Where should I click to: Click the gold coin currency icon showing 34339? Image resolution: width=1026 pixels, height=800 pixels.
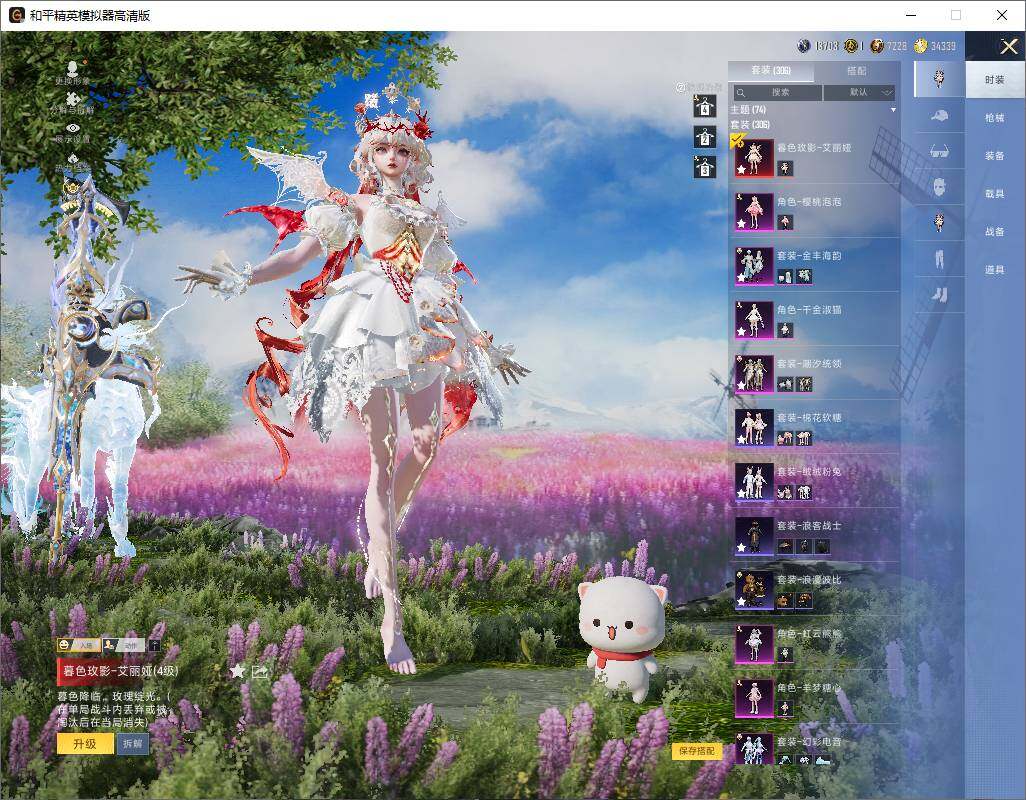click(x=921, y=46)
